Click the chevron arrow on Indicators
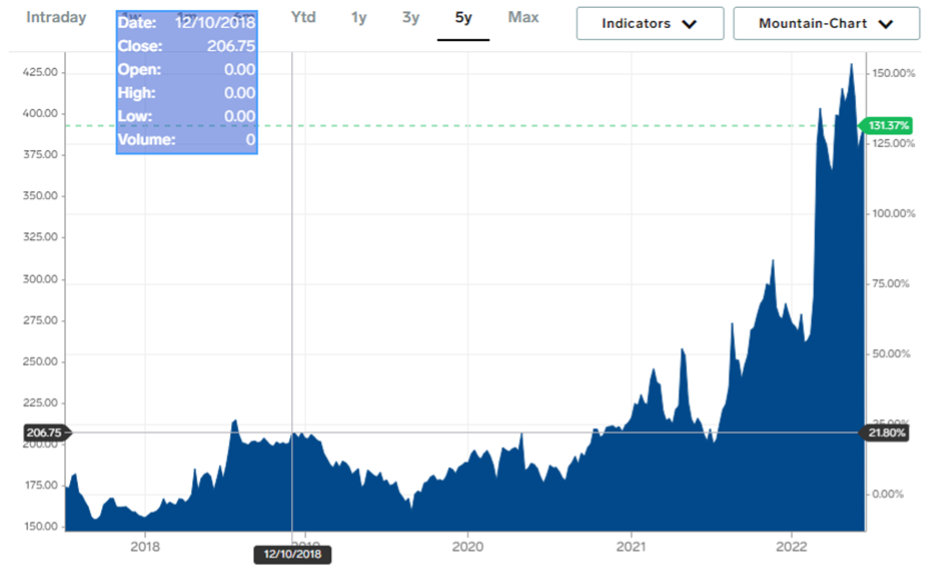 pyautogui.click(x=688, y=24)
